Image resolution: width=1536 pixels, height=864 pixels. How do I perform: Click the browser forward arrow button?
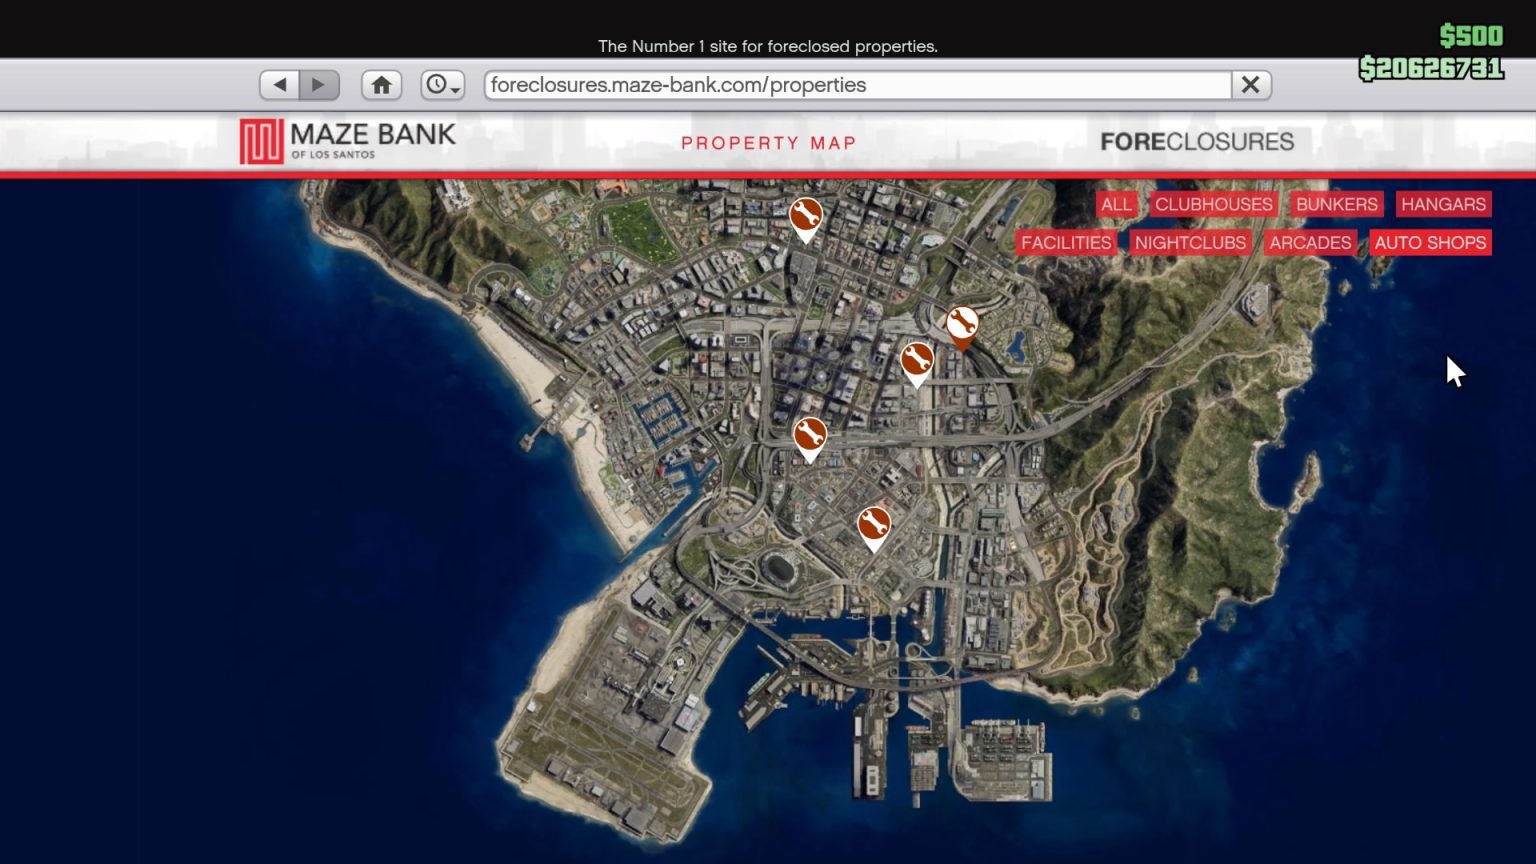319,85
